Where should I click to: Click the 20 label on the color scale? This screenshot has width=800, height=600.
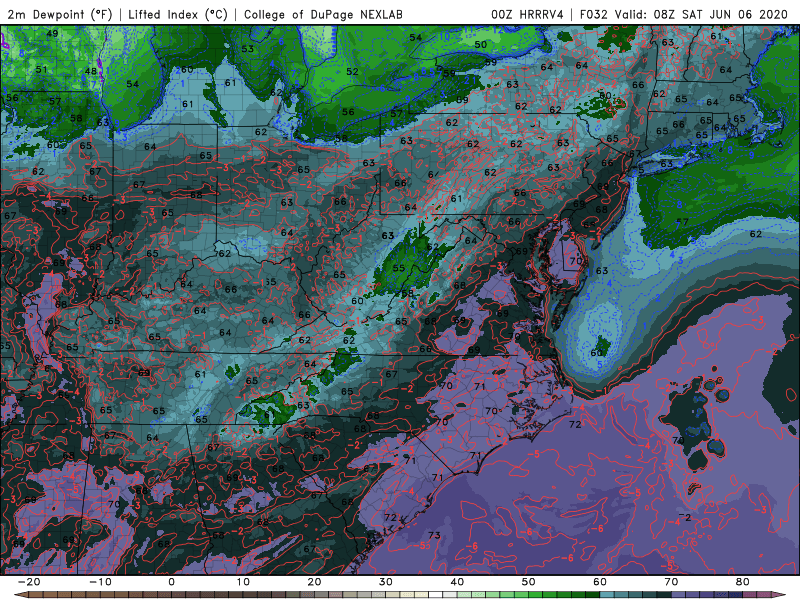click(314, 582)
